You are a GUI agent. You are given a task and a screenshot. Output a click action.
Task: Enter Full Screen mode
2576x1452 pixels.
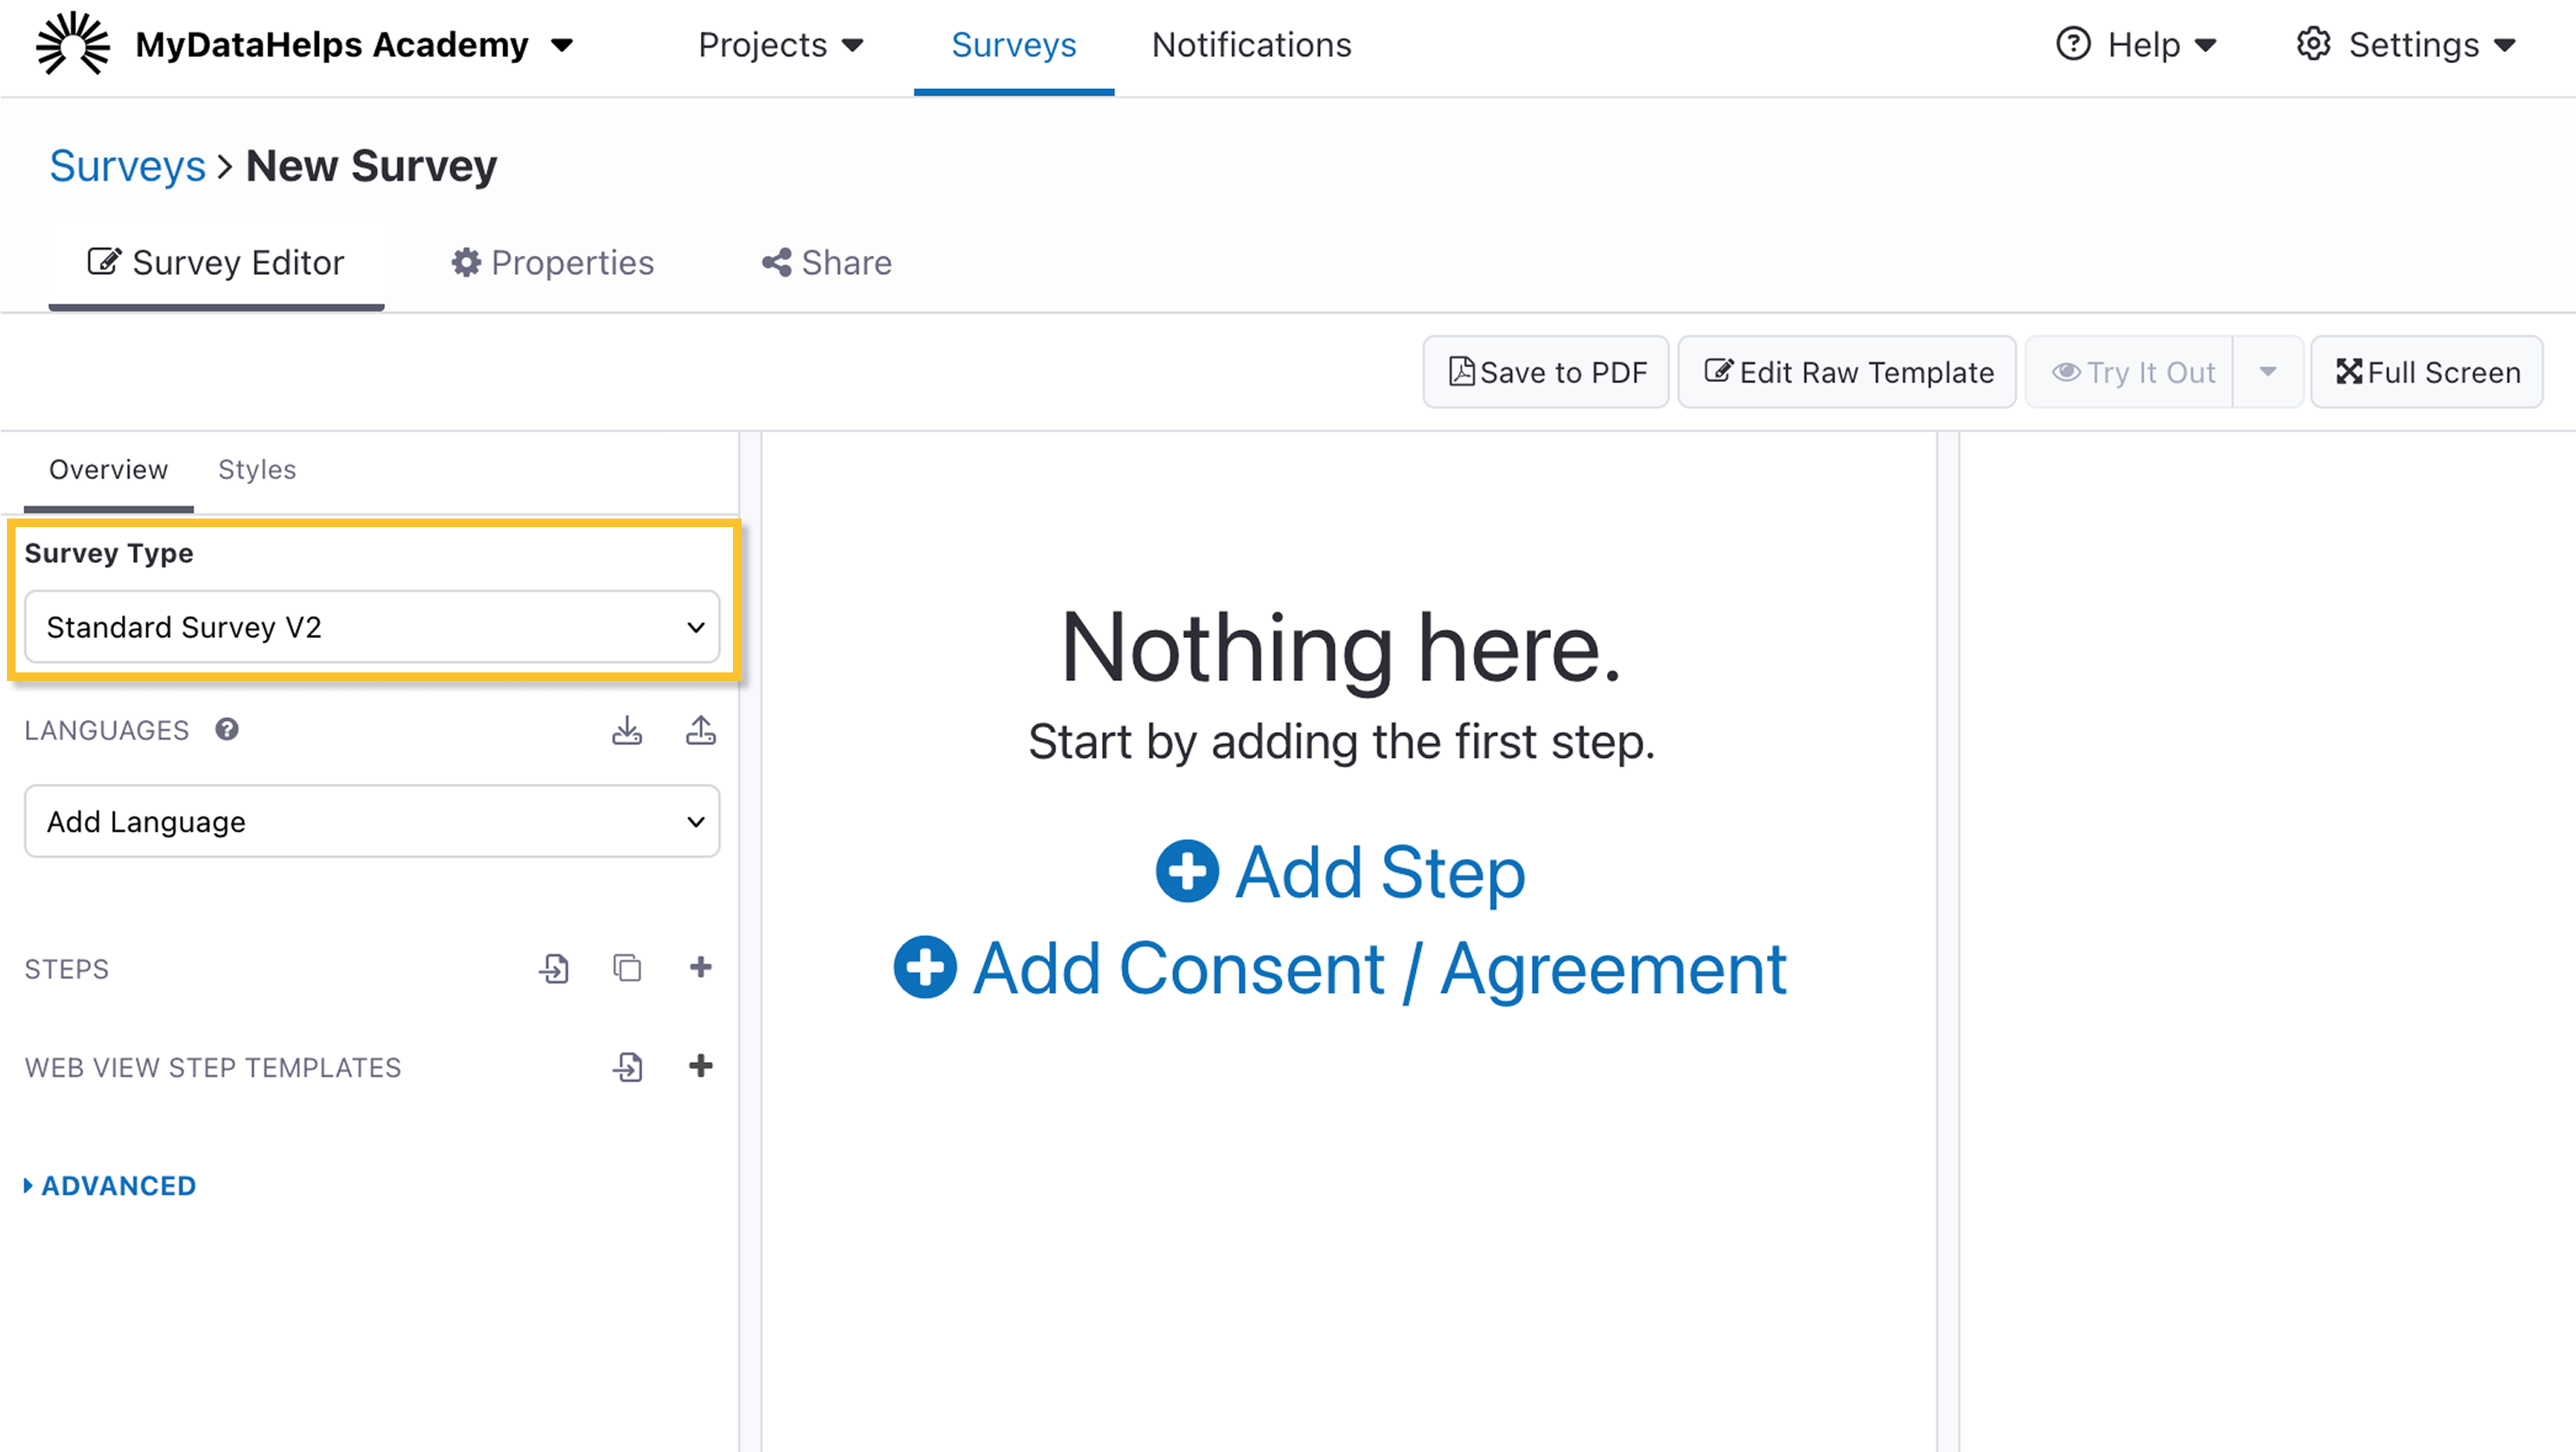click(x=2427, y=372)
